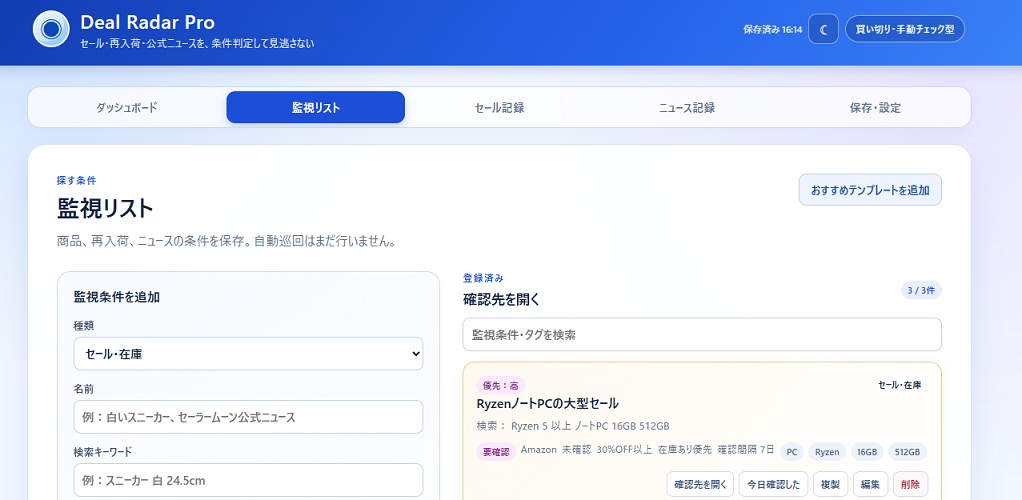
Task: Open the ダッシュボード tab
Action: tap(126, 108)
